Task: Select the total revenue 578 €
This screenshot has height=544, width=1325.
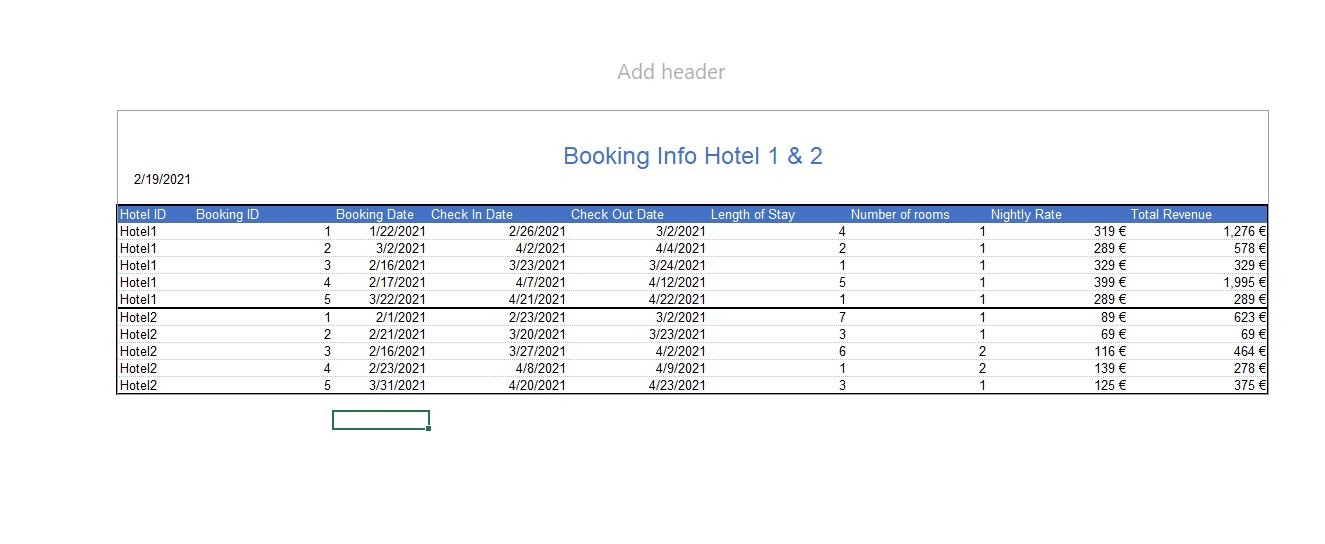Action: pos(1250,248)
